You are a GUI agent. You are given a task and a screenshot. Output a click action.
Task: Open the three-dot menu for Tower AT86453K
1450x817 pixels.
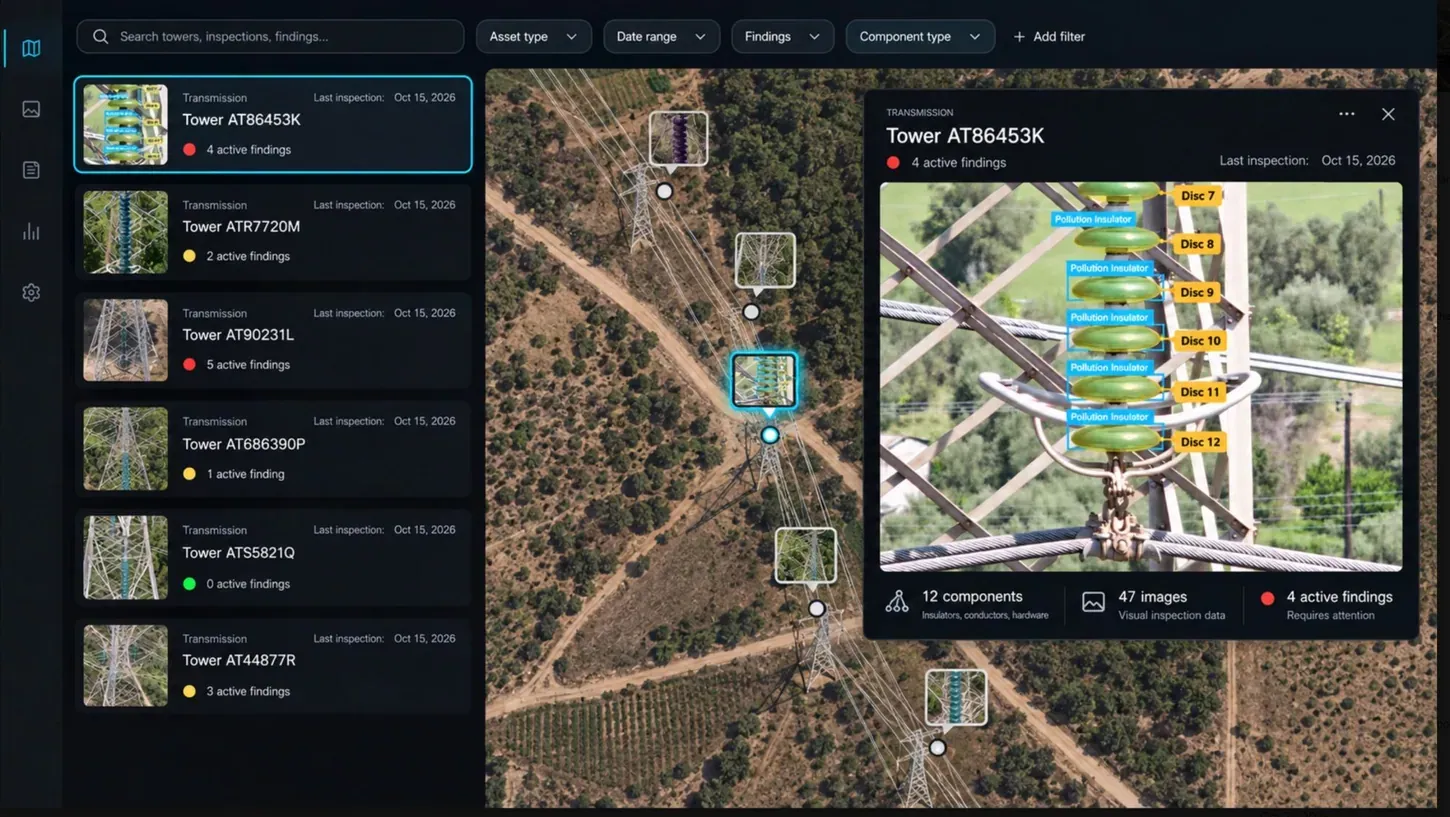(x=1347, y=114)
